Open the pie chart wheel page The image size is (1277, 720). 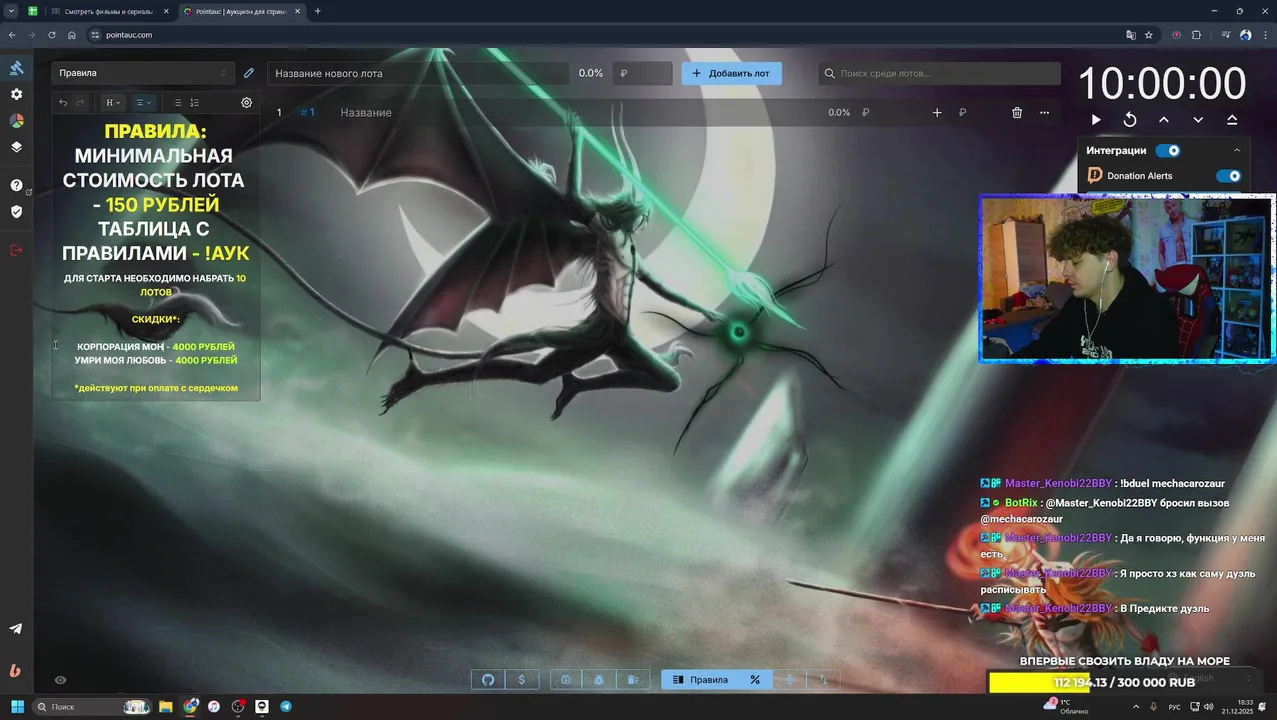click(16, 120)
